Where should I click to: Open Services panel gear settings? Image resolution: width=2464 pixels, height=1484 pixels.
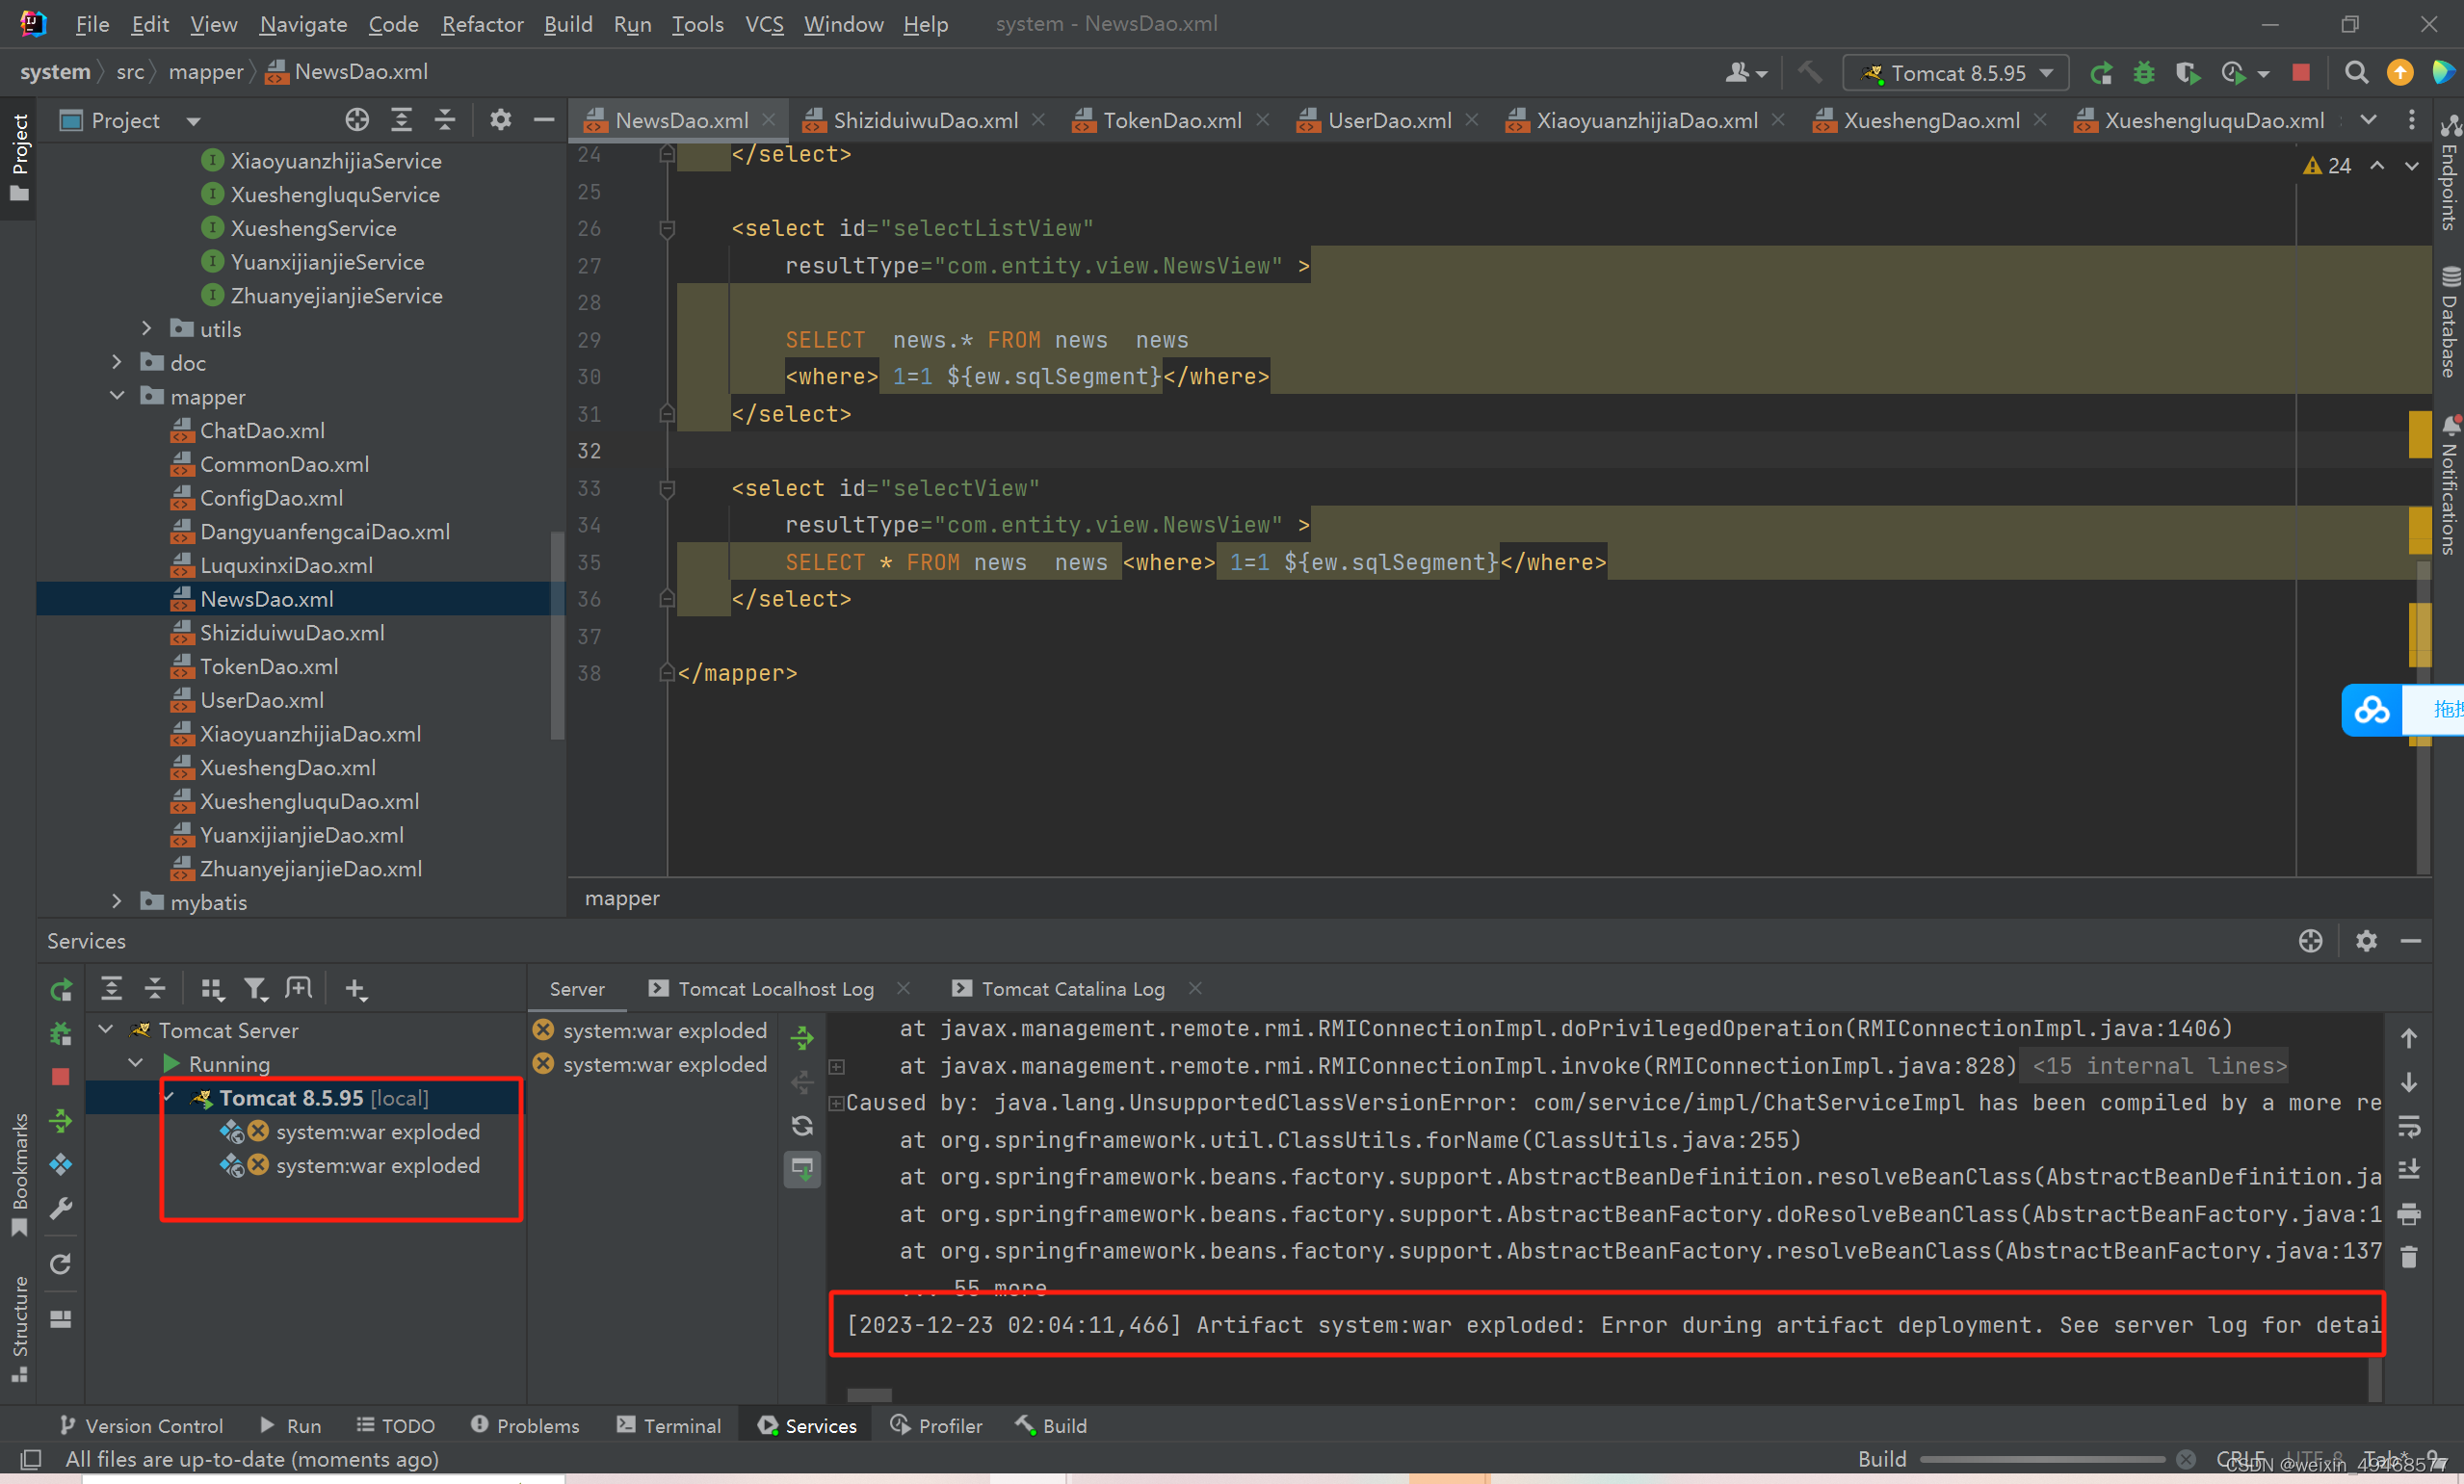point(2366,941)
